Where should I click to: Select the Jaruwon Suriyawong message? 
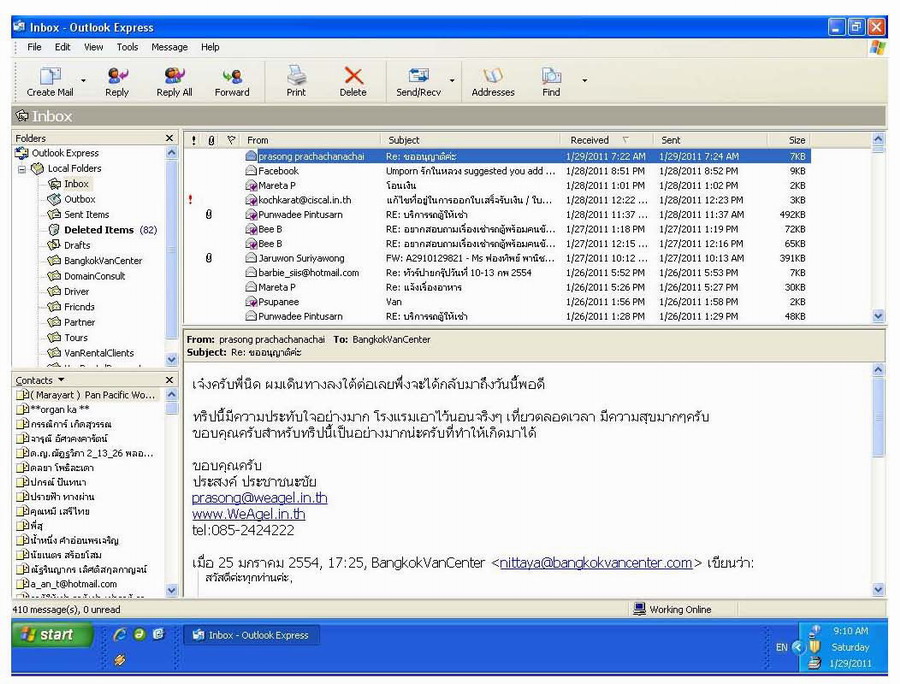497,258
